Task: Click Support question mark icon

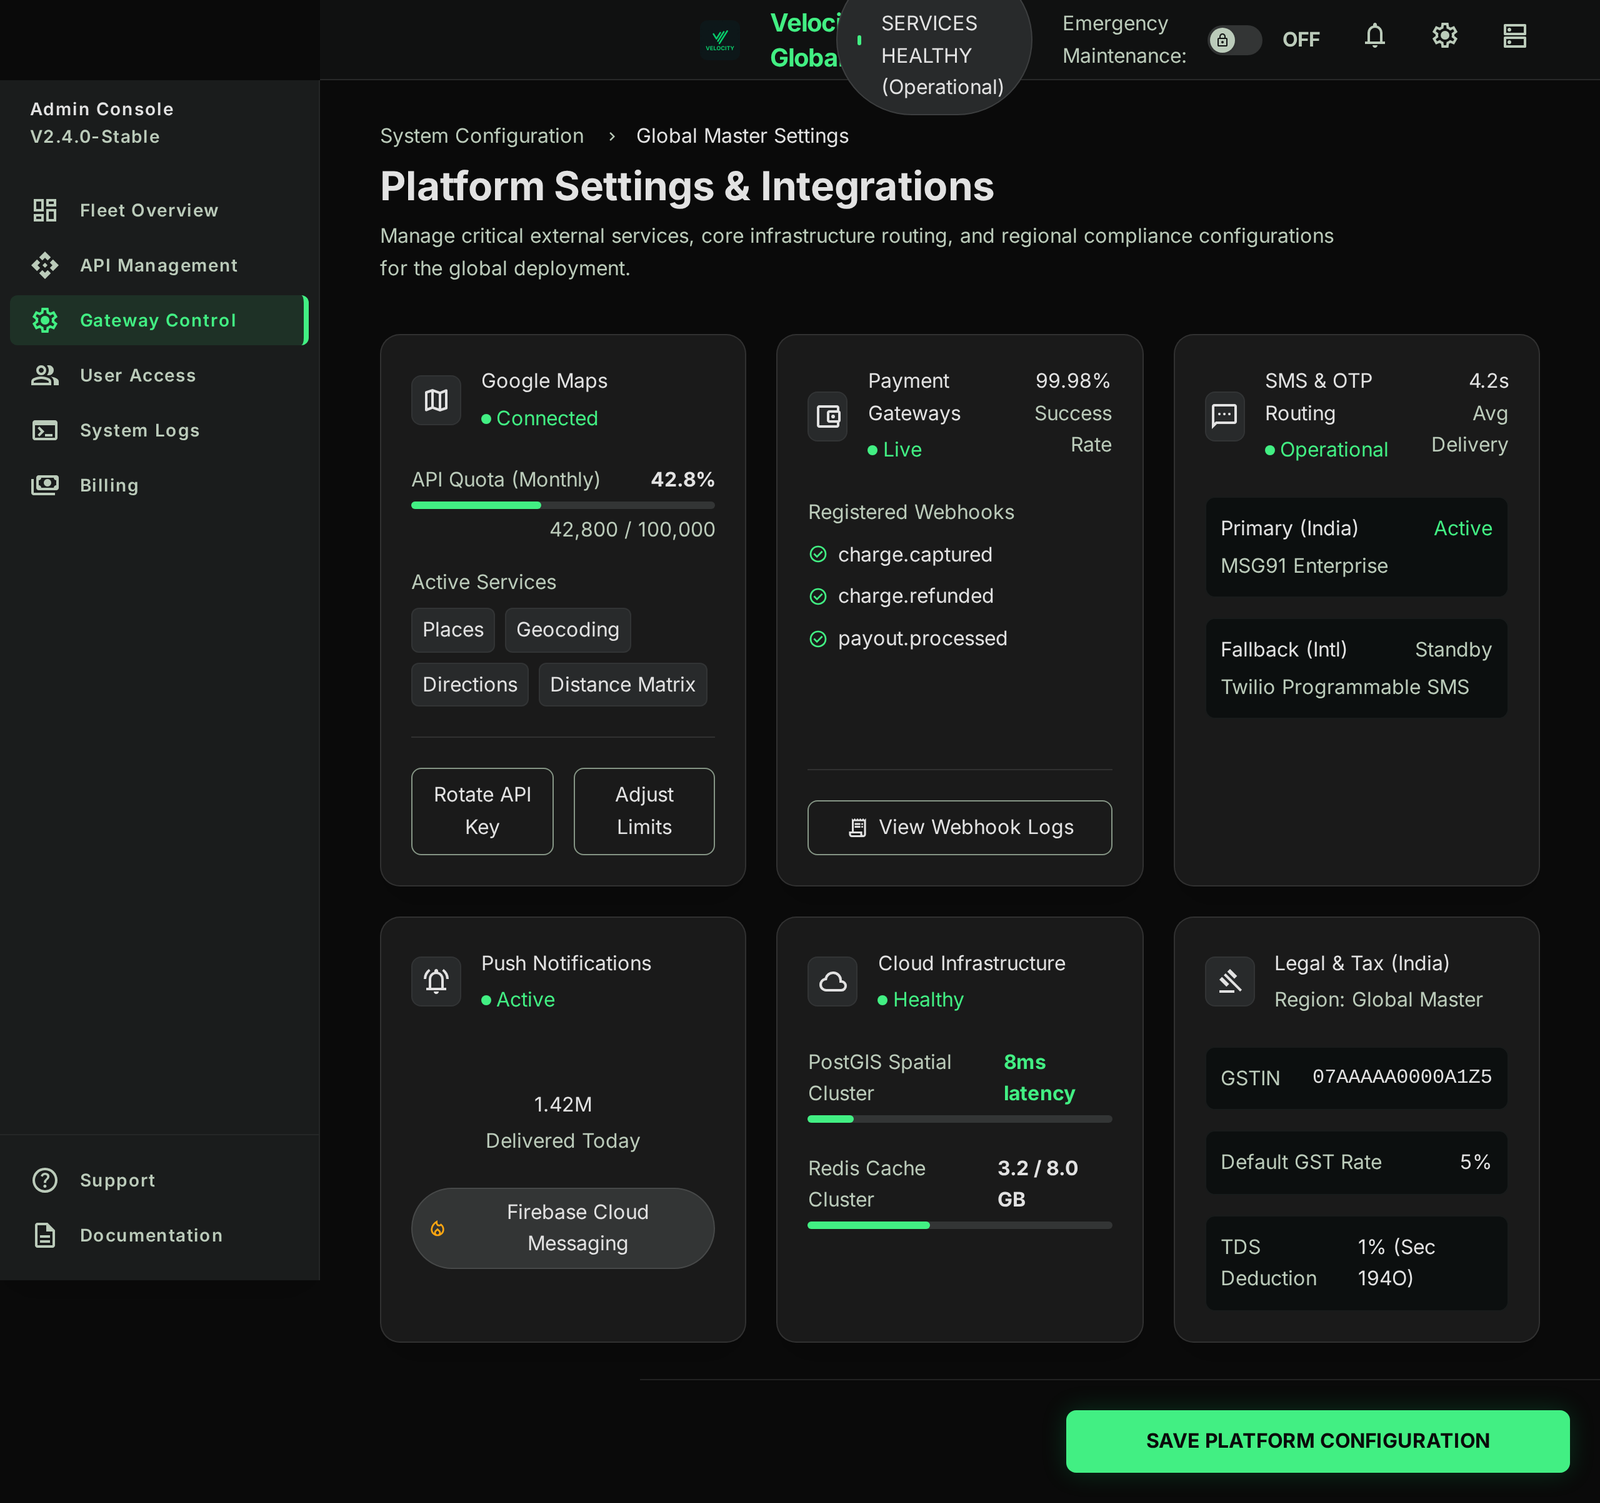Action: click(45, 1180)
